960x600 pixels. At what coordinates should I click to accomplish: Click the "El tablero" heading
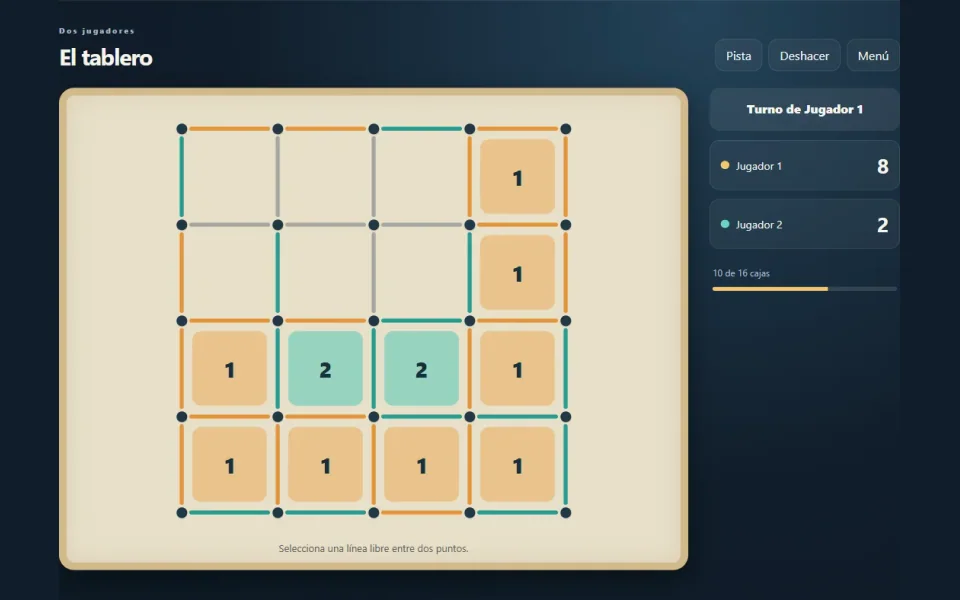106,58
